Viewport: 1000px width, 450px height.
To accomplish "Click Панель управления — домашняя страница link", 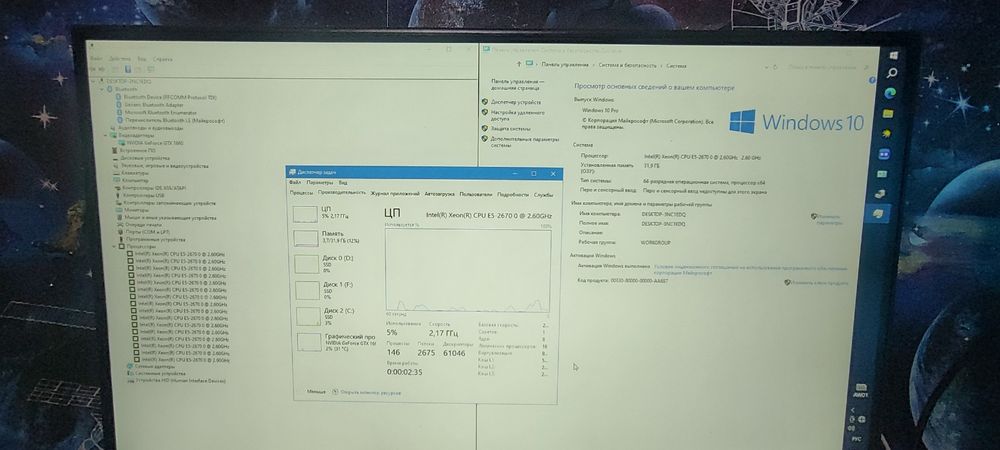I will pyautogui.click(x=518, y=85).
